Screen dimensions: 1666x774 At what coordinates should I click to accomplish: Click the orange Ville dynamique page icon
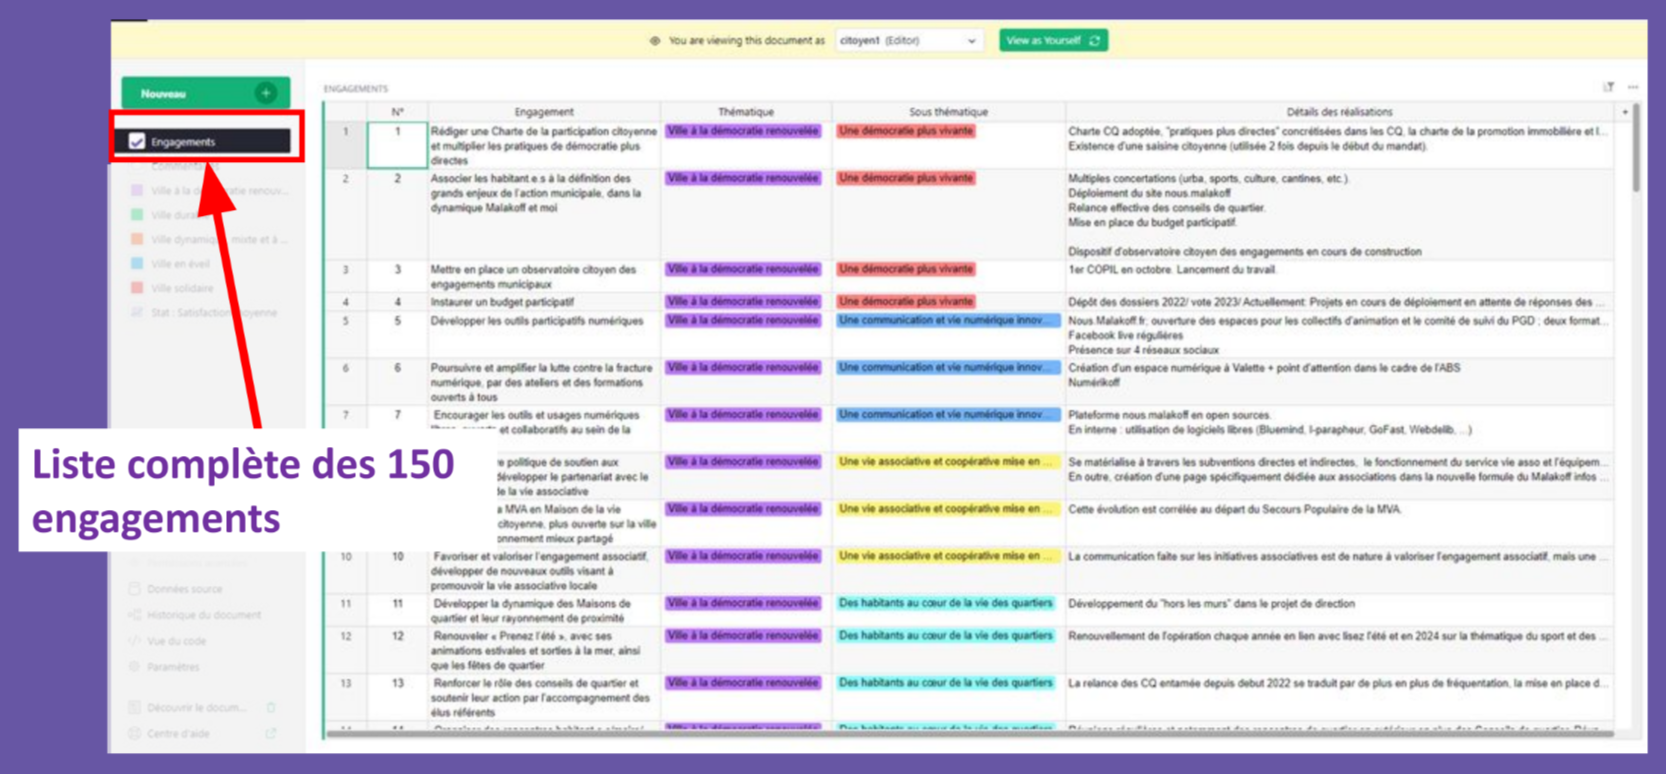137,239
